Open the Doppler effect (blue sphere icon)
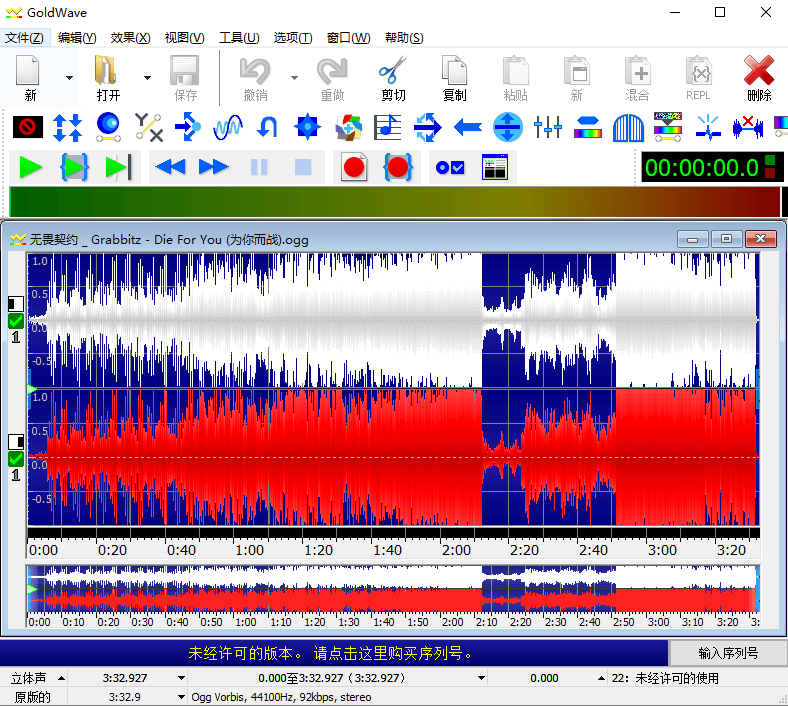This screenshot has height=706, width=788. pos(108,127)
